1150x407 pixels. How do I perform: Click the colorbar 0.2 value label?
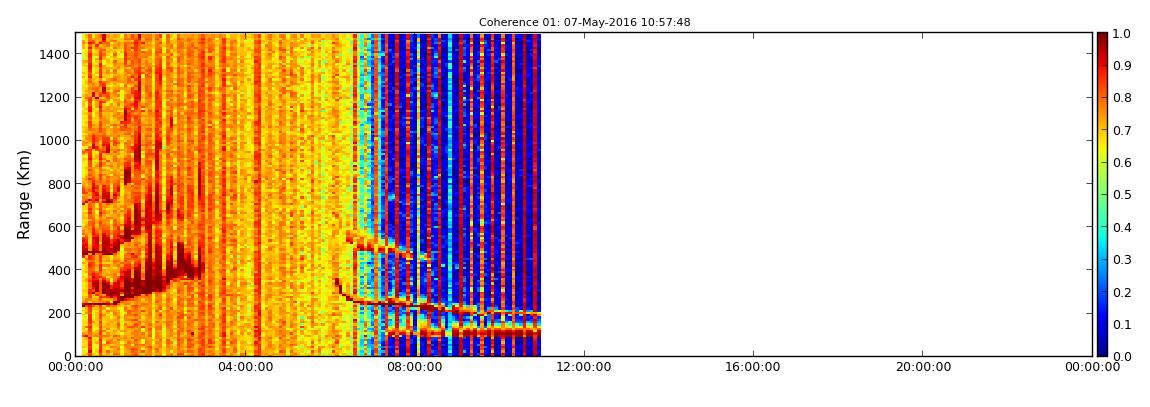(1124, 292)
